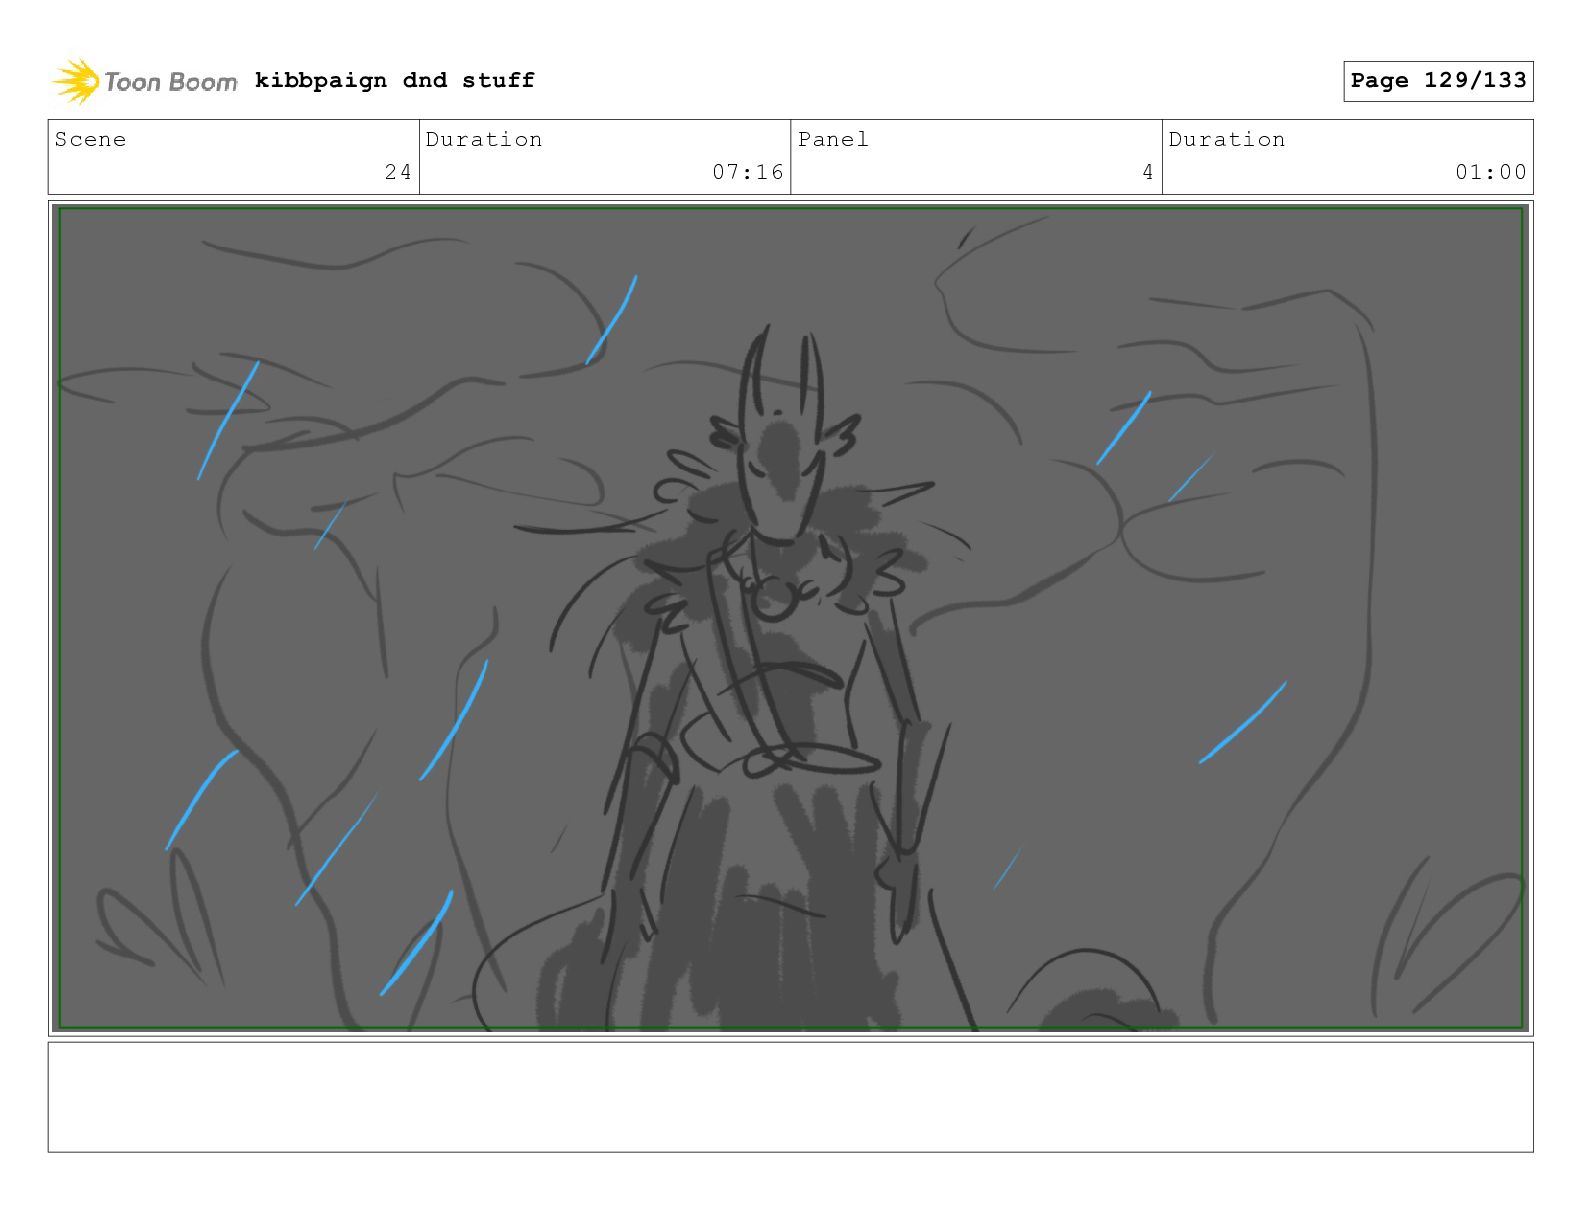
Task: Click the storyboard panel sketch of the horned figure
Action: click(791, 618)
